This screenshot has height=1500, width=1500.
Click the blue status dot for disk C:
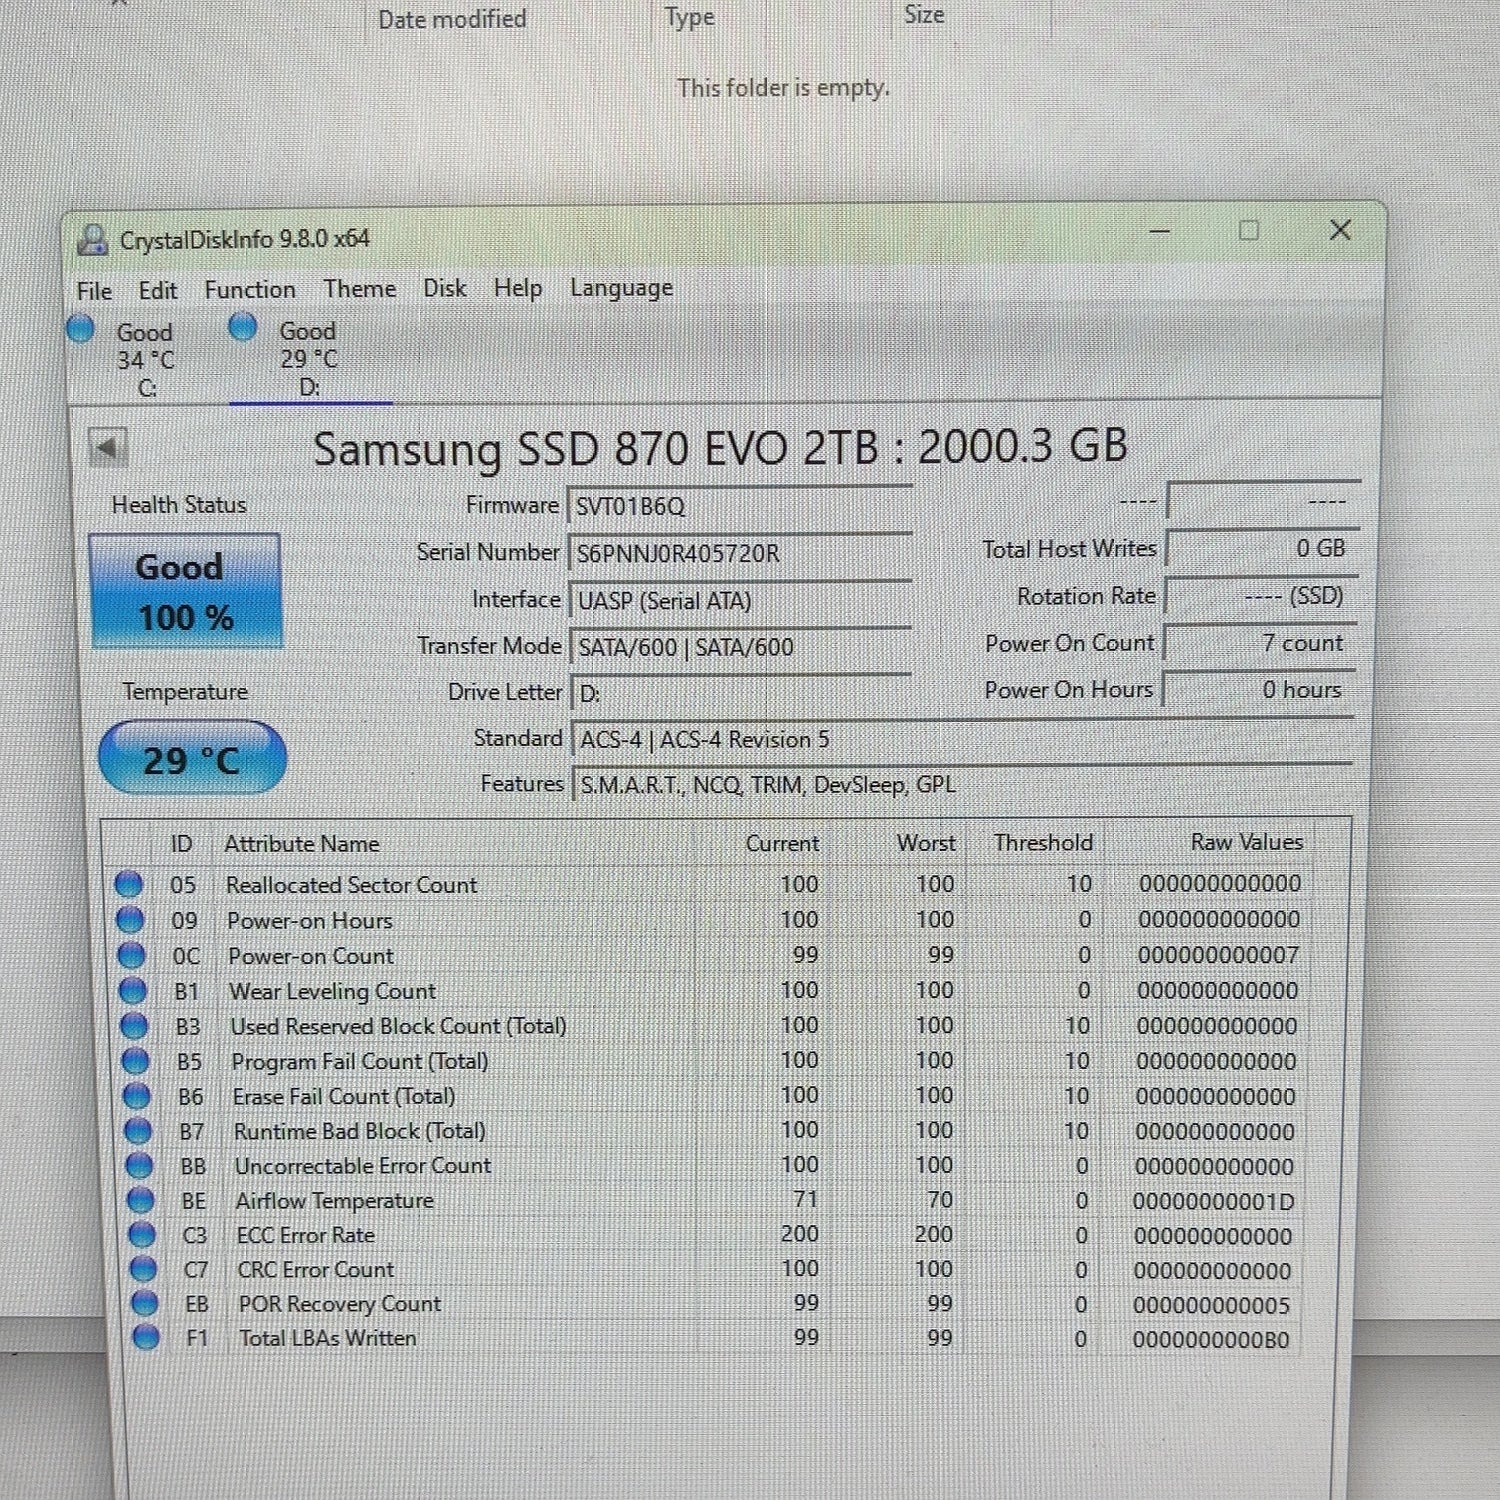click(80, 328)
